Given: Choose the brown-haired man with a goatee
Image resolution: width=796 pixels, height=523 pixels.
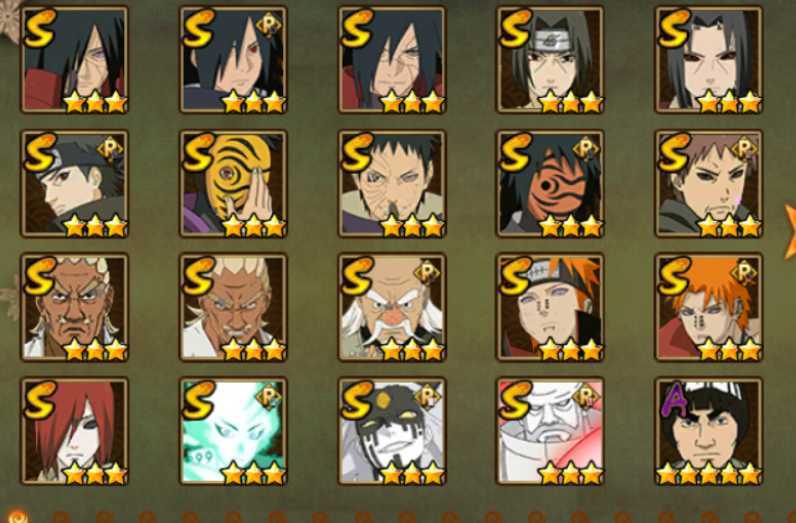Looking at the screenshot, I should (x=709, y=183).
